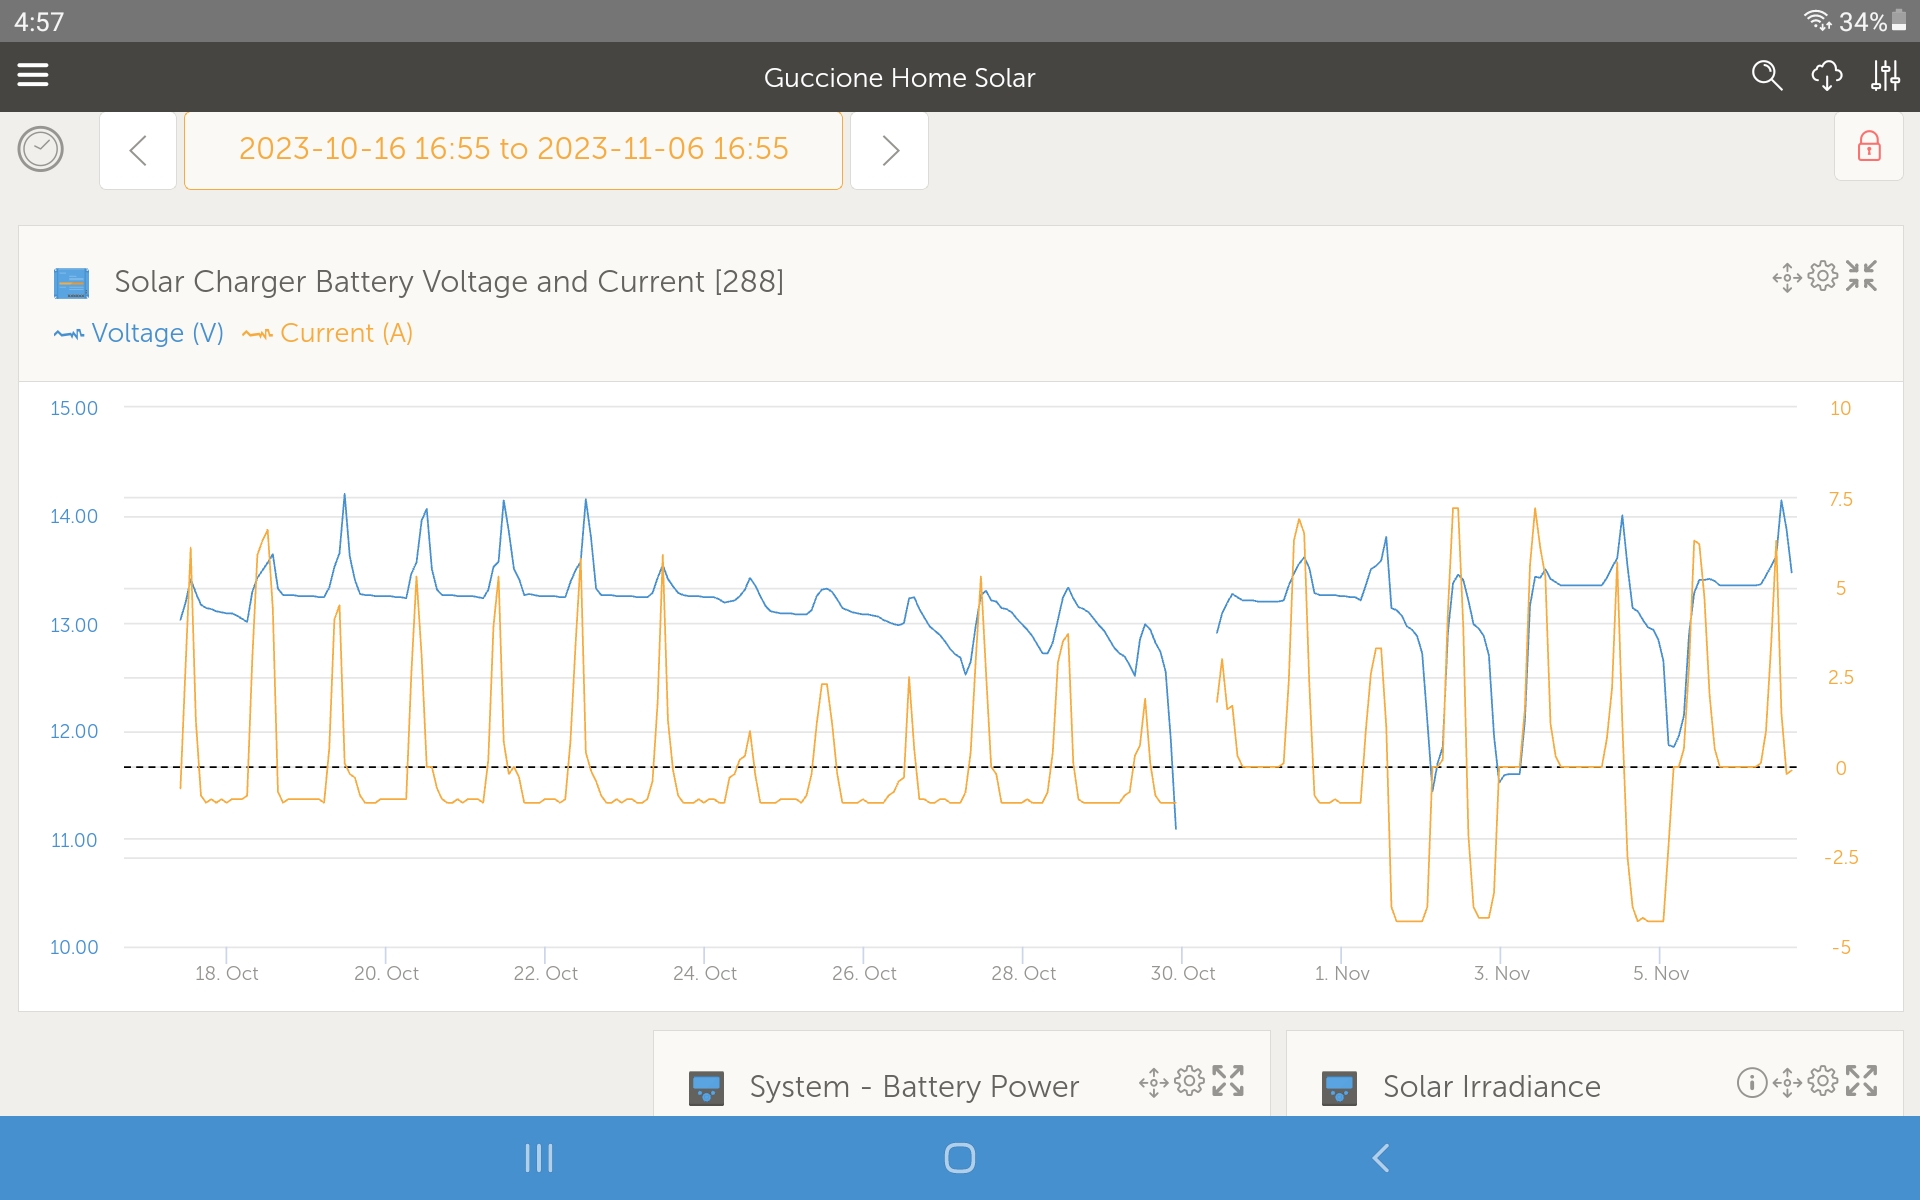Open Solar Irradiance gear settings

(1823, 1081)
